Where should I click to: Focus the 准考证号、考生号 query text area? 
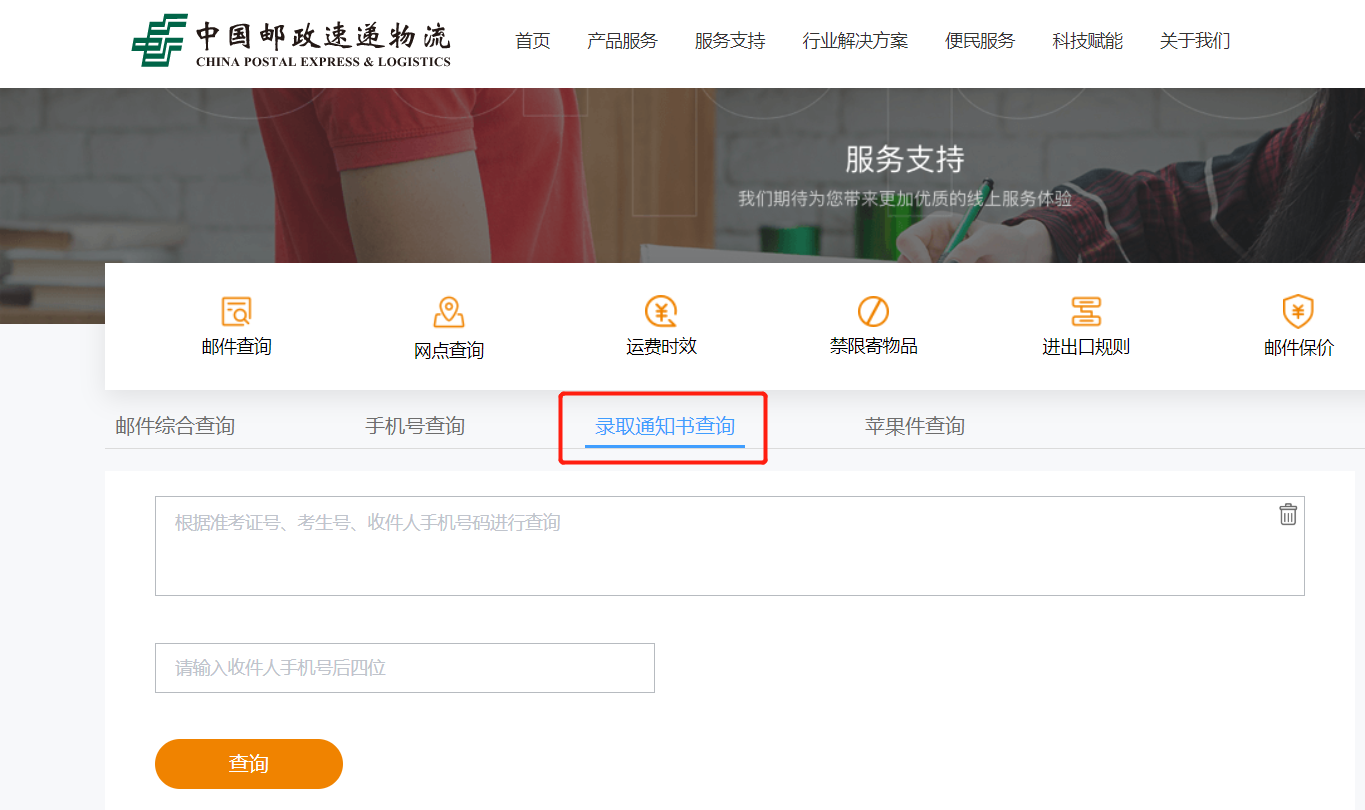730,546
